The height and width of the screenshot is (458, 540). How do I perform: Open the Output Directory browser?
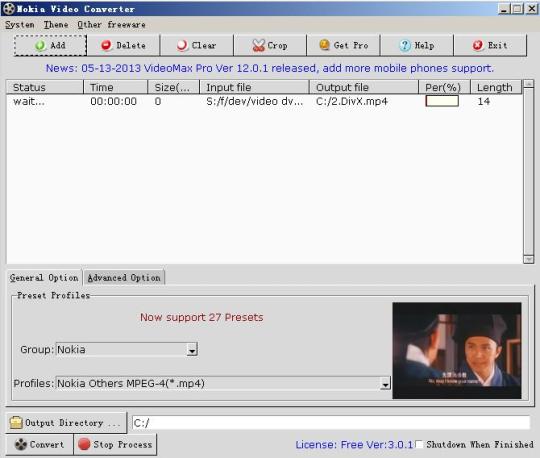(66, 423)
